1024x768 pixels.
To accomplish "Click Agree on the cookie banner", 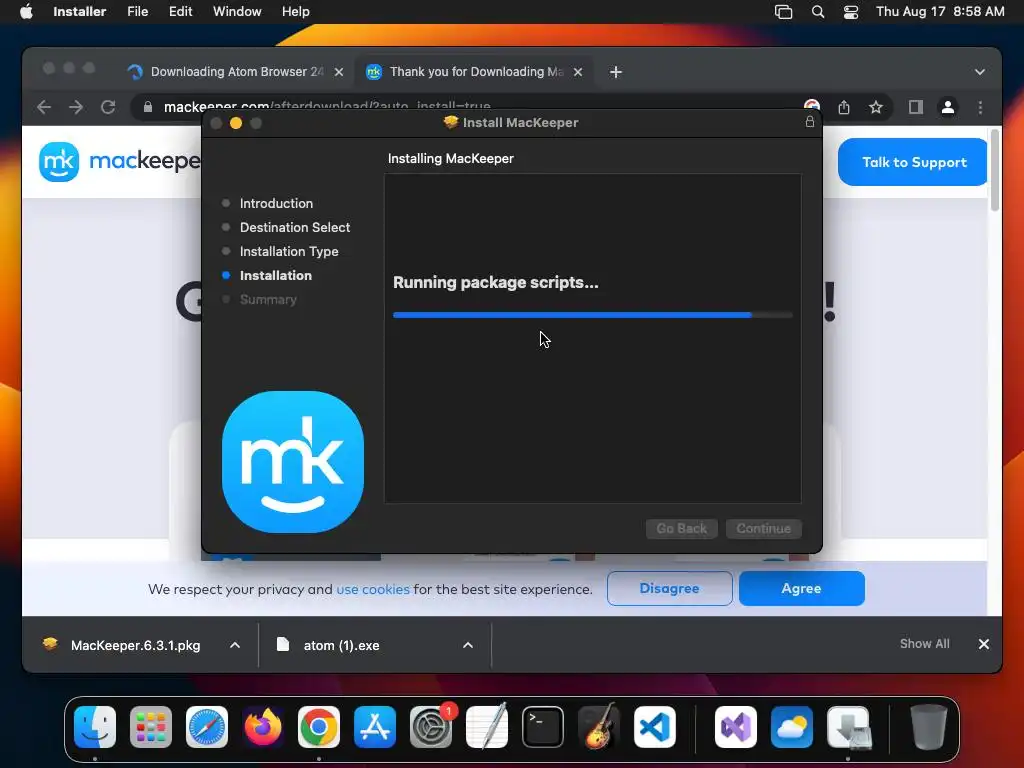I will click(x=801, y=588).
